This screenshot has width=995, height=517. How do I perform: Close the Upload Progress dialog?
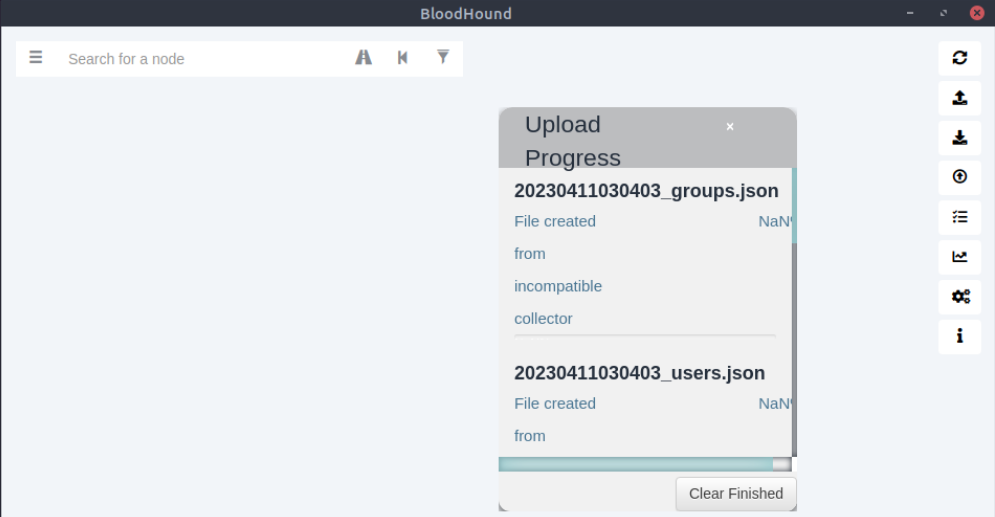click(730, 127)
